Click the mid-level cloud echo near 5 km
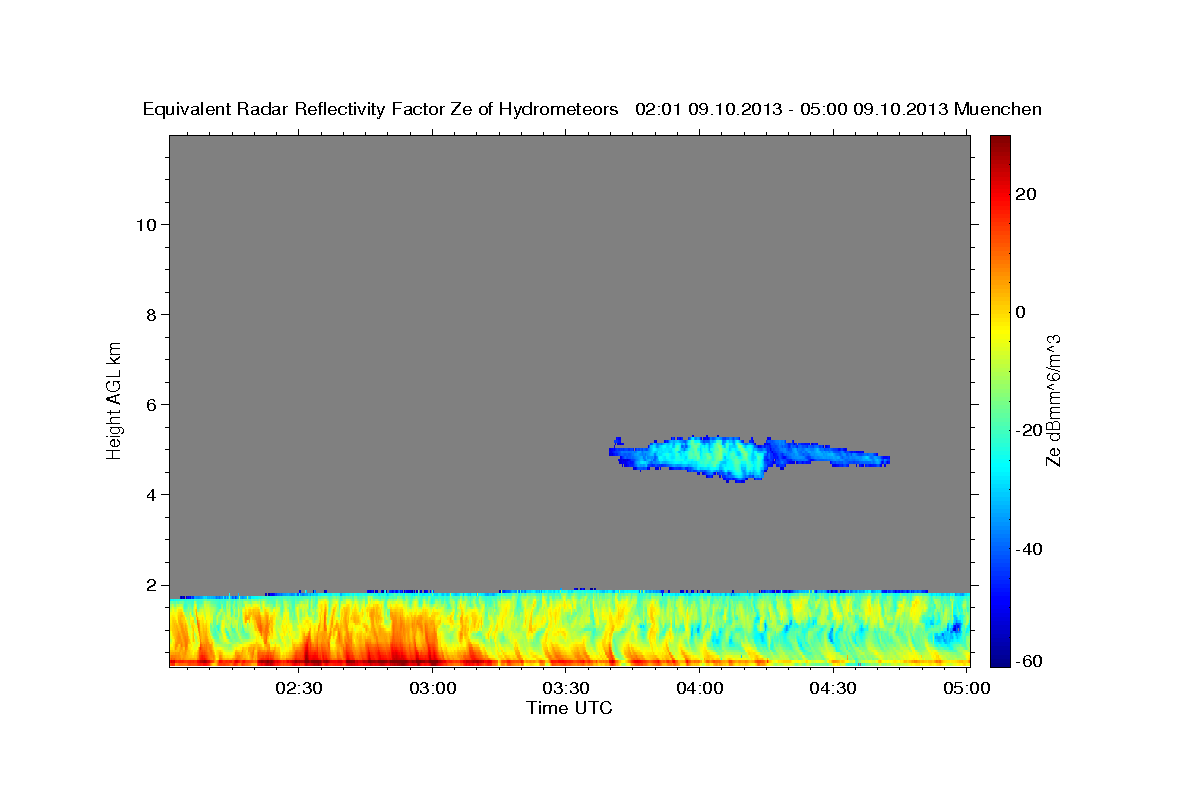1200x800 pixels. click(x=748, y=458)
